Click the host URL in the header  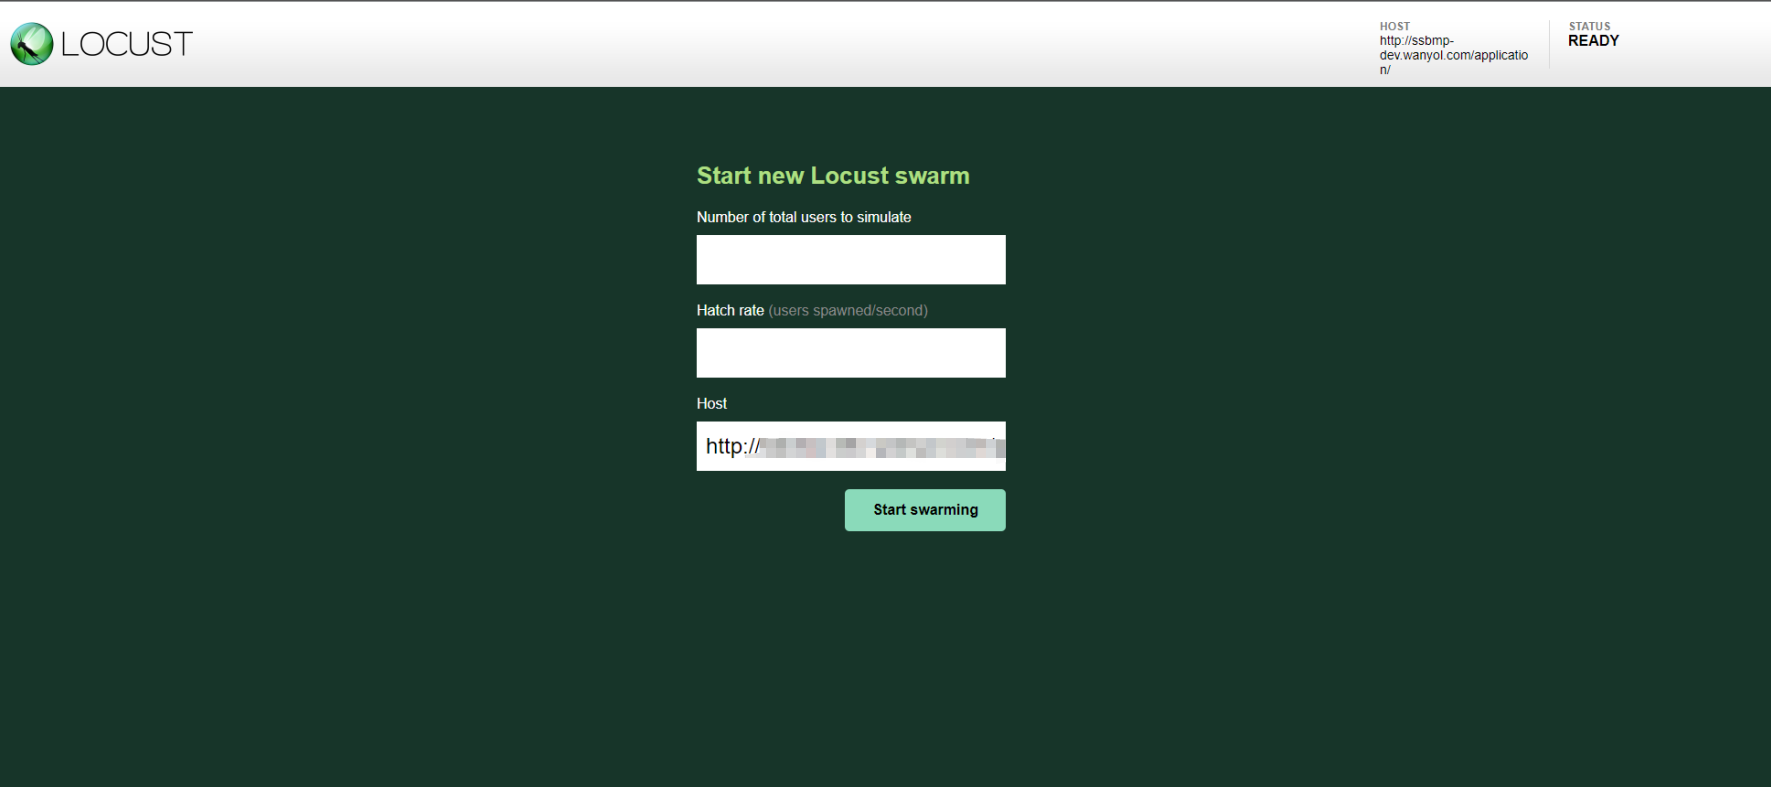coord(1454,56)
